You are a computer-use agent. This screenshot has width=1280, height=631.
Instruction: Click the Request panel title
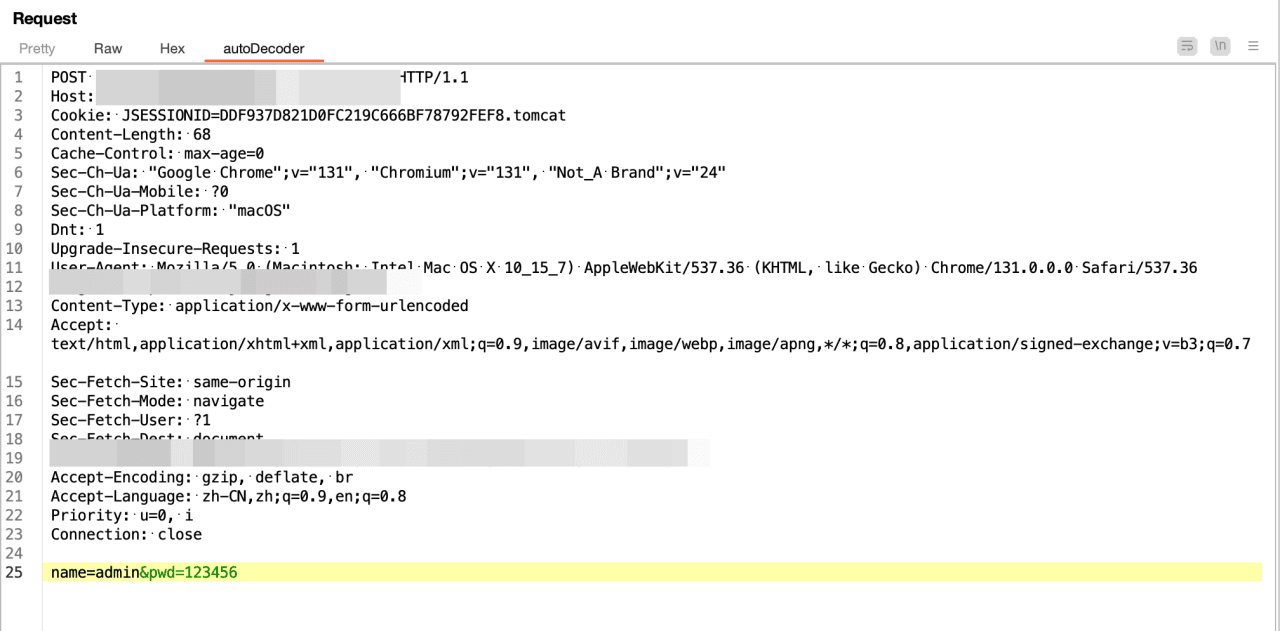45,19
